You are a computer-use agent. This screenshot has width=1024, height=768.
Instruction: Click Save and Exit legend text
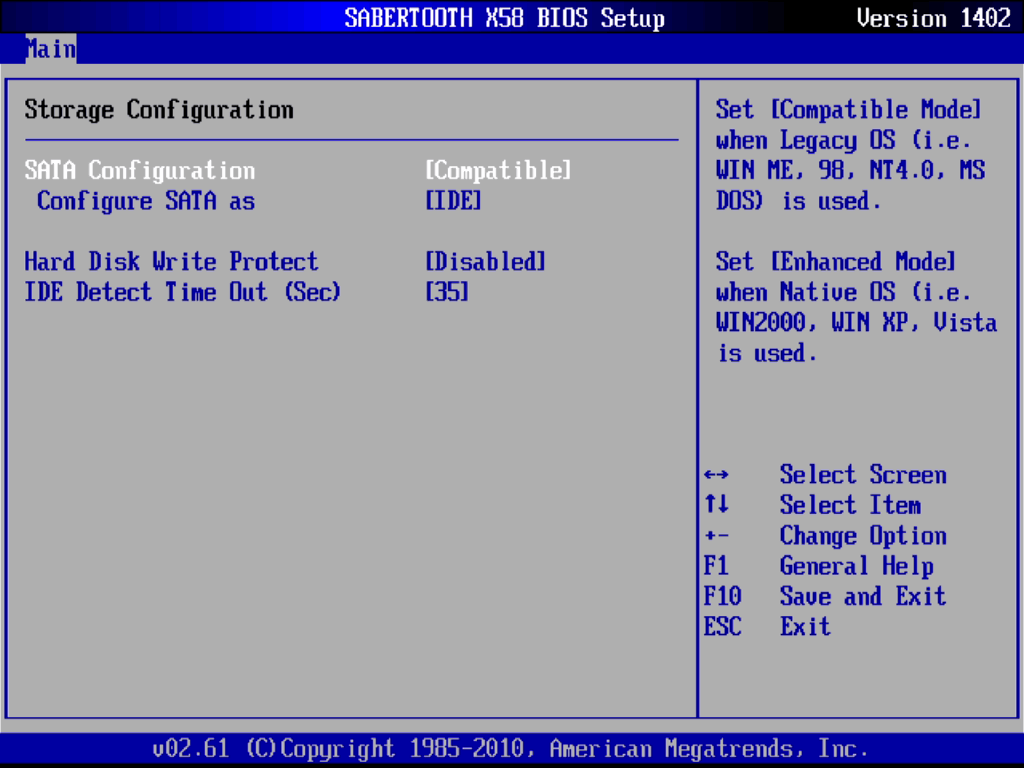pos(863,596)
